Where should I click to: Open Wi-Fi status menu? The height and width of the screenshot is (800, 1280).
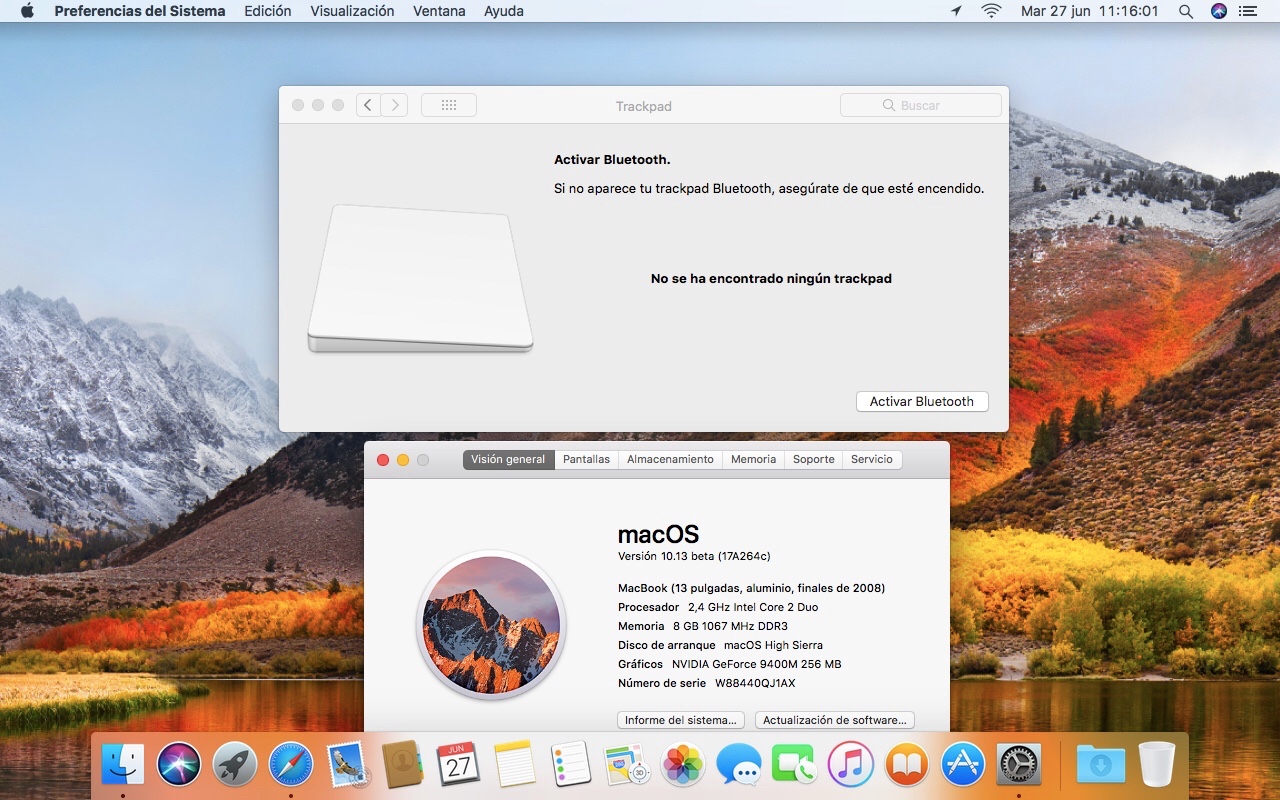coord(991,11)
